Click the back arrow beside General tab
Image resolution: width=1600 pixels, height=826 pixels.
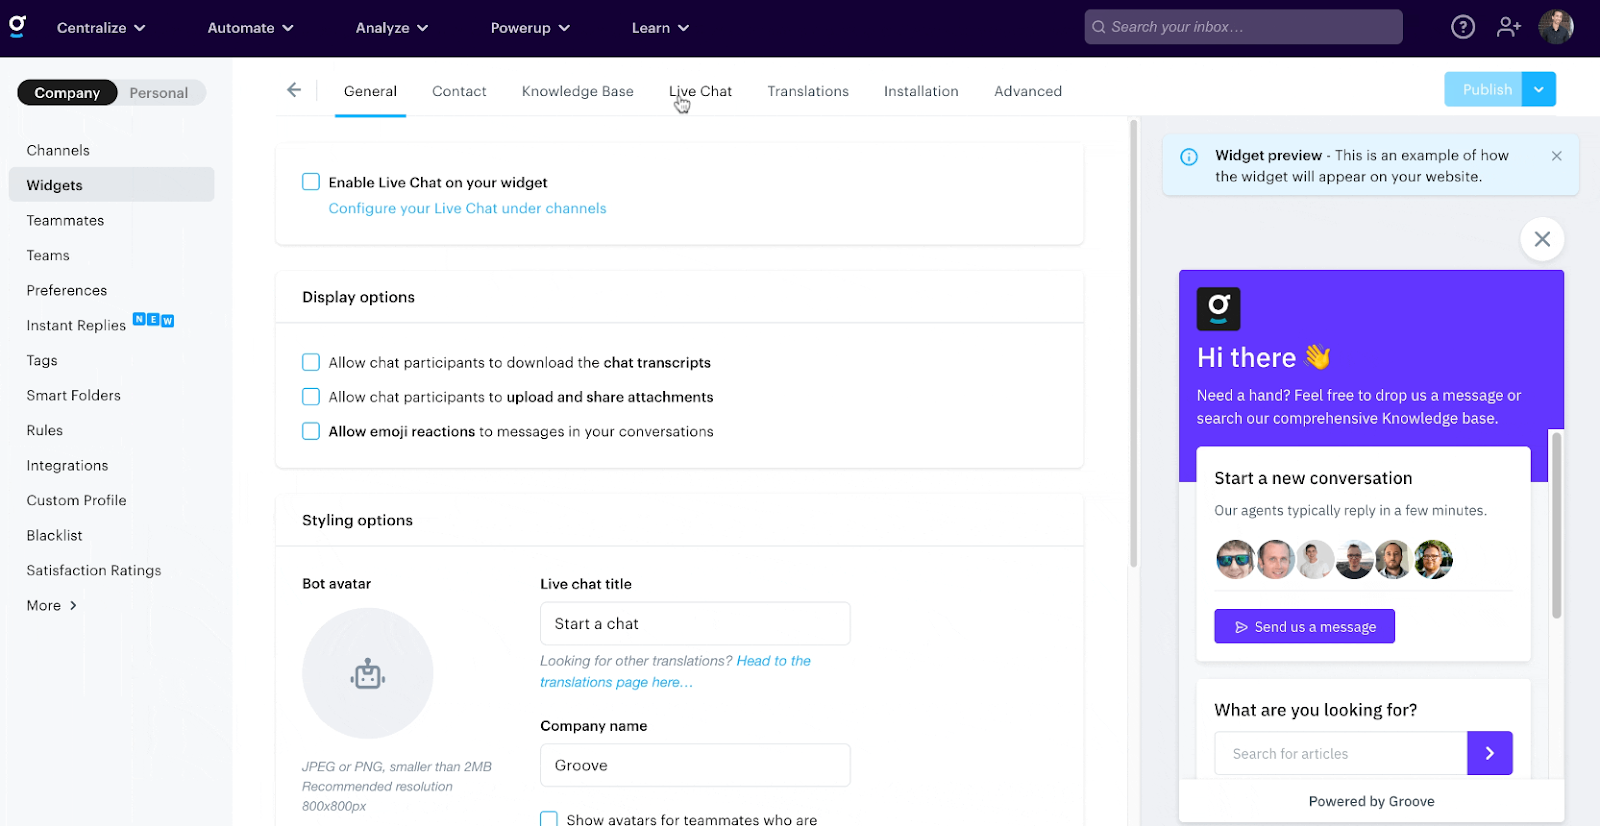coord(294,90)
